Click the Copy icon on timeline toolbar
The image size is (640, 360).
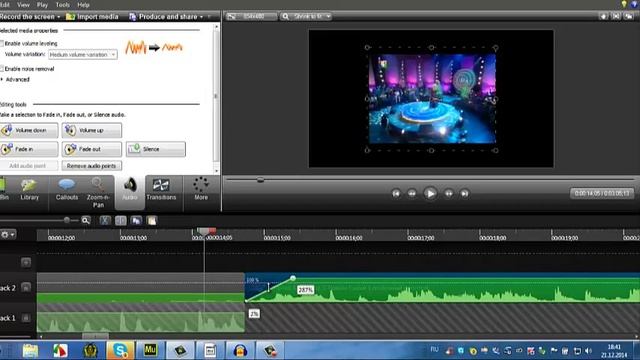[x=136, y=220]
